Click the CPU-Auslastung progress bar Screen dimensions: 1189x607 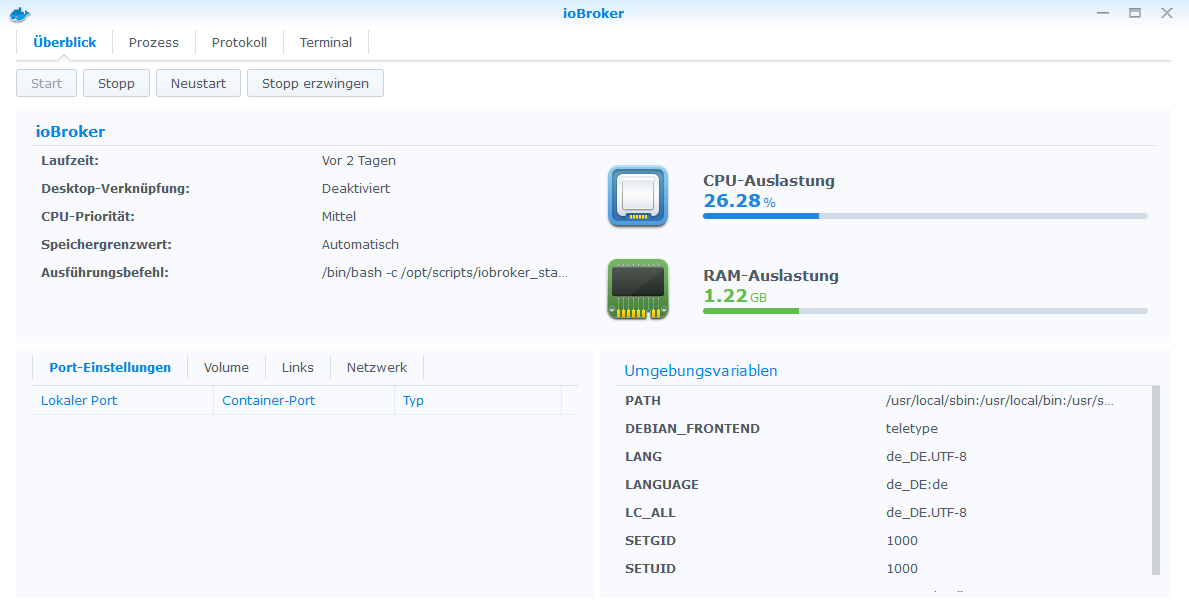(x=925, y=216)
